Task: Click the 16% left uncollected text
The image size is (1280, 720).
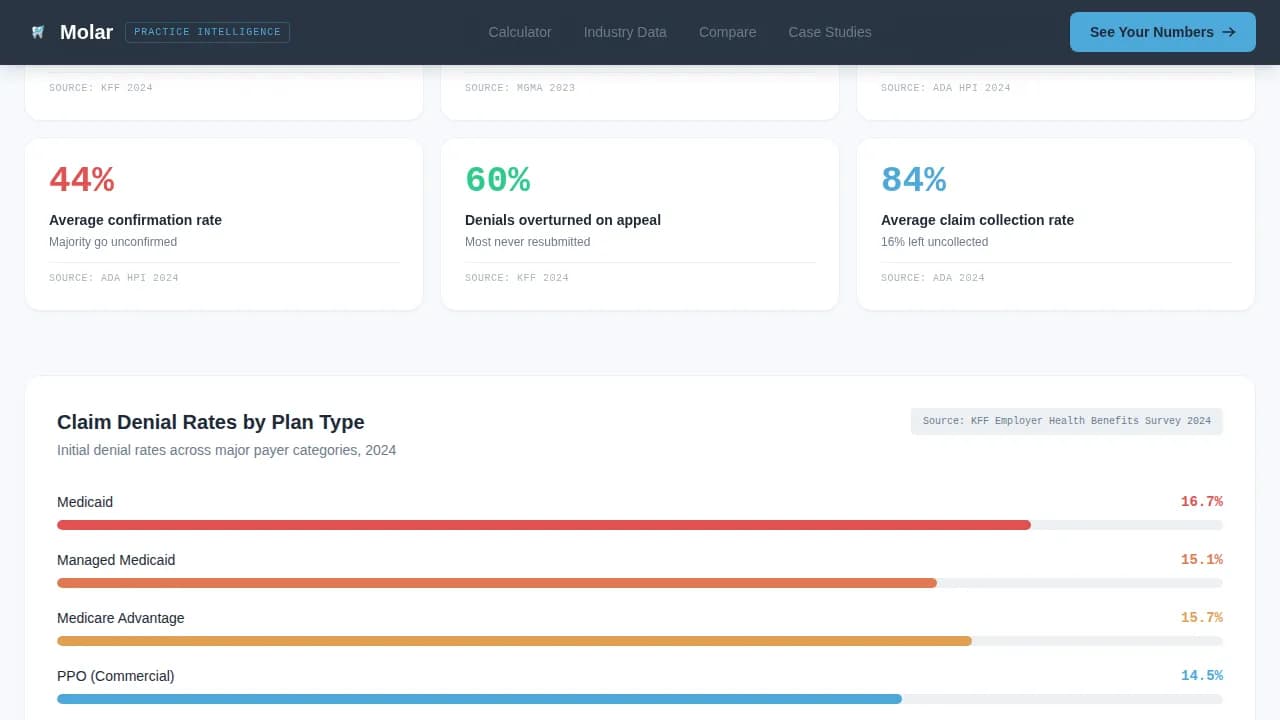Action: coord(934,242)
